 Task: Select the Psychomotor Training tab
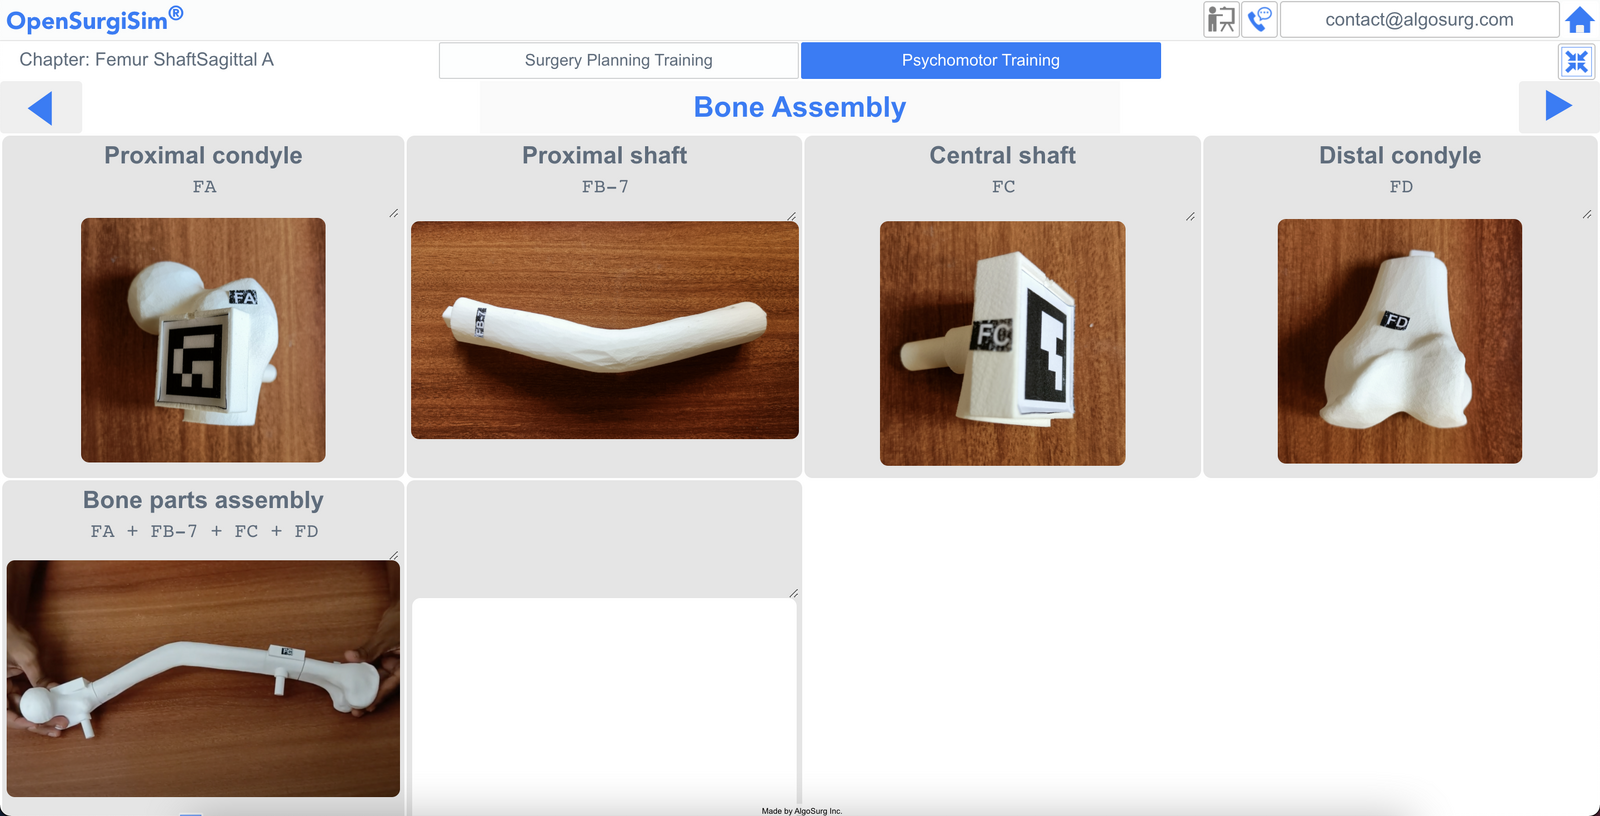click(981, 60)
